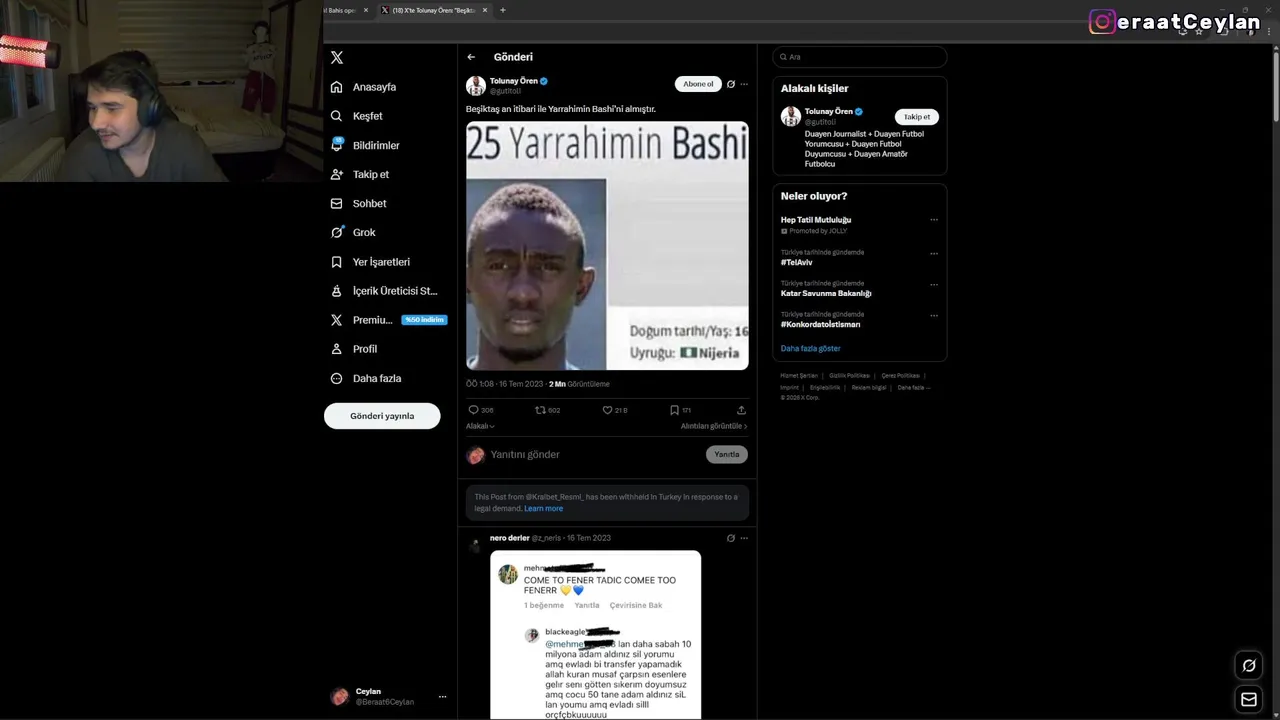Open more options on nero derler reply
Screen dimensions: 1280x720
click(744, 538)
